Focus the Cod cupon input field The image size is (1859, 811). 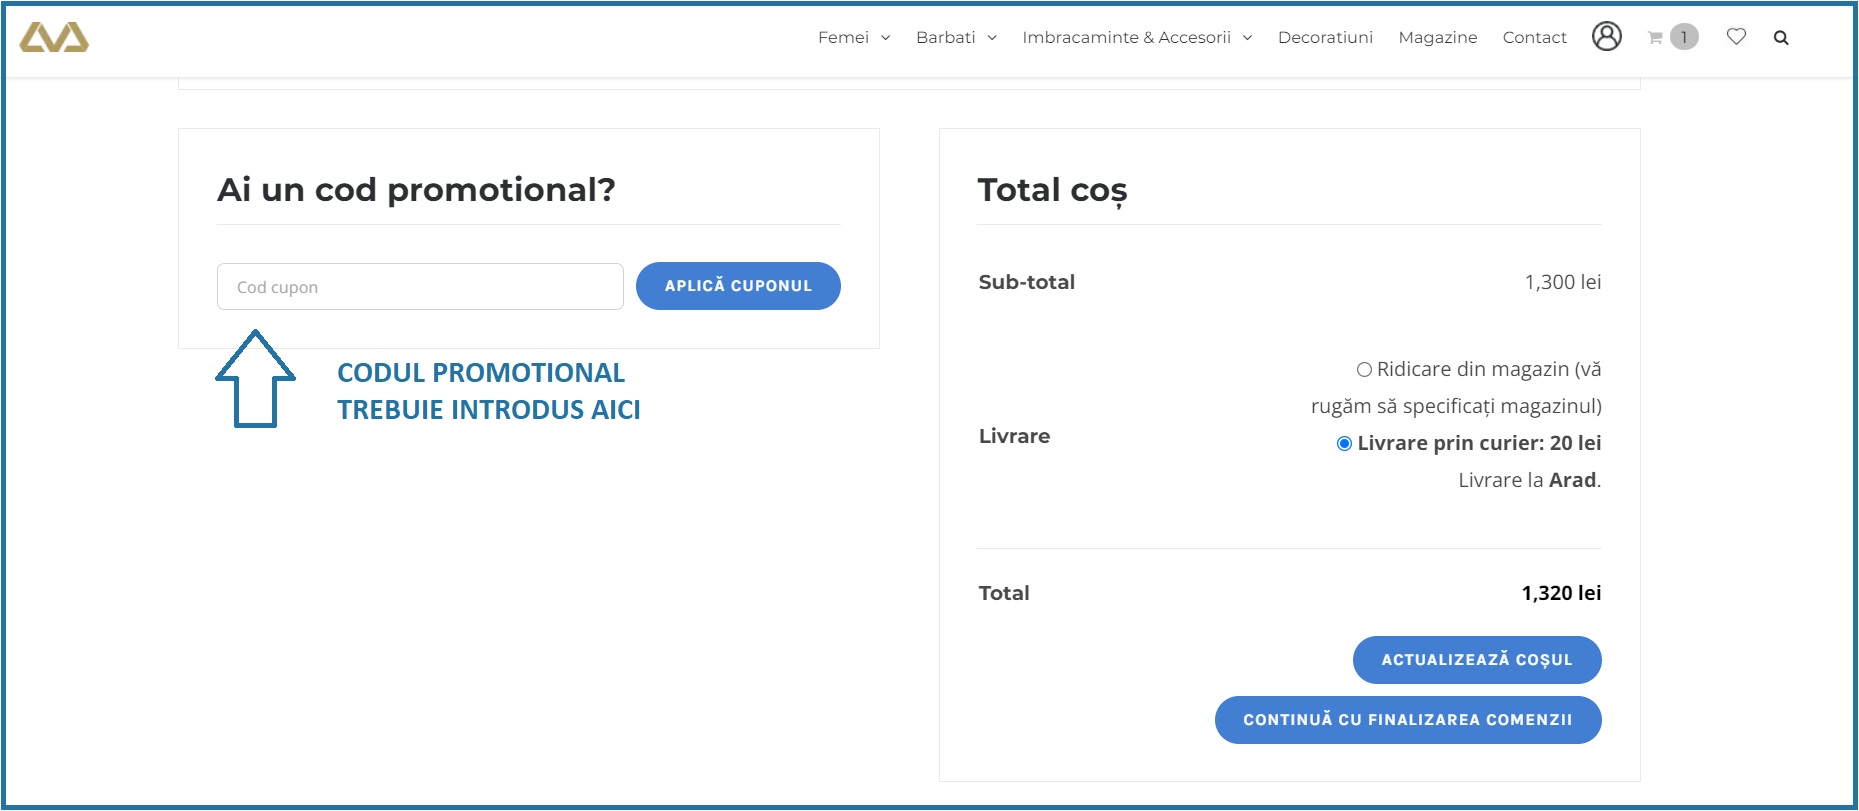[x=420, y=287]
